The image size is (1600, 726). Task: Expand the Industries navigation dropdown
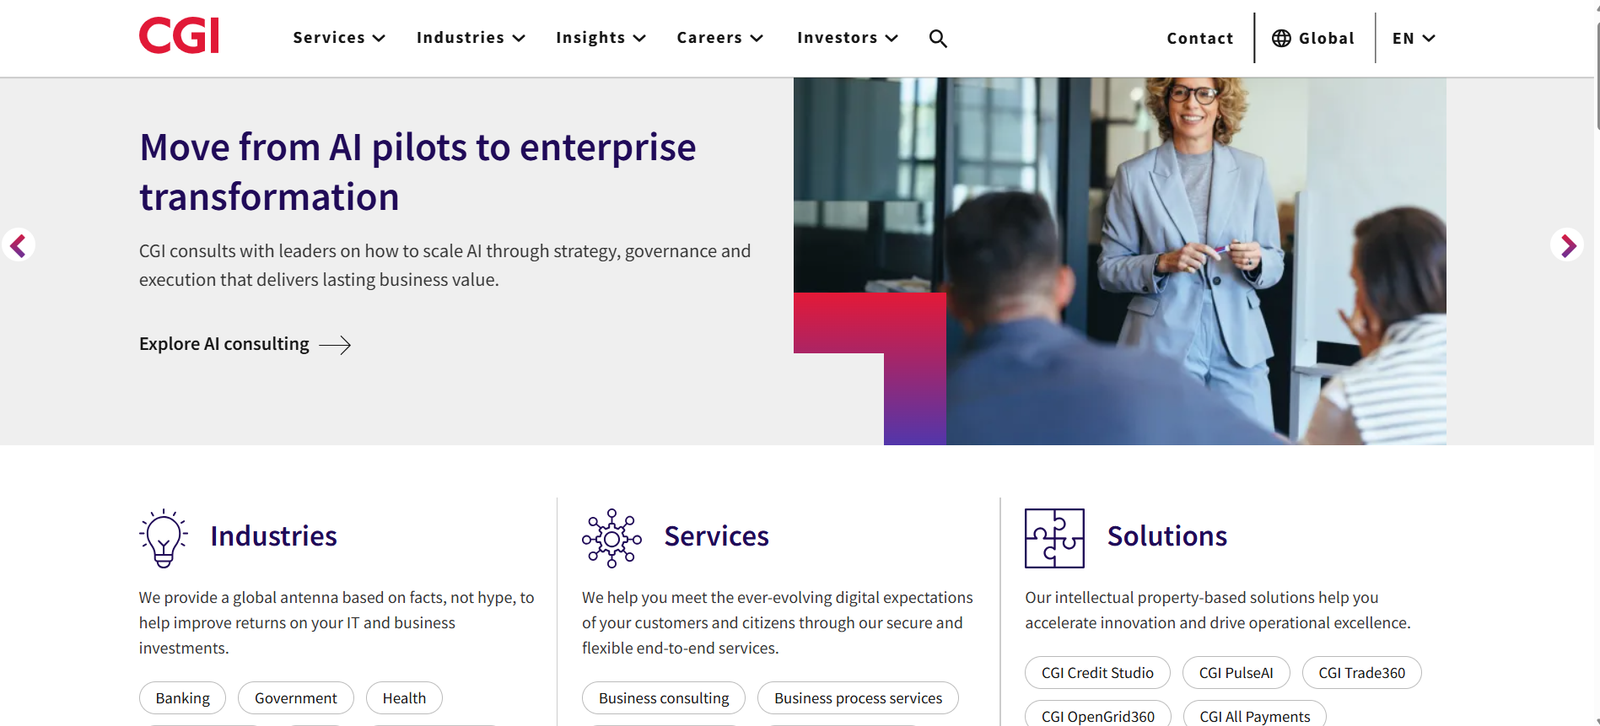(x=471, y=38)
